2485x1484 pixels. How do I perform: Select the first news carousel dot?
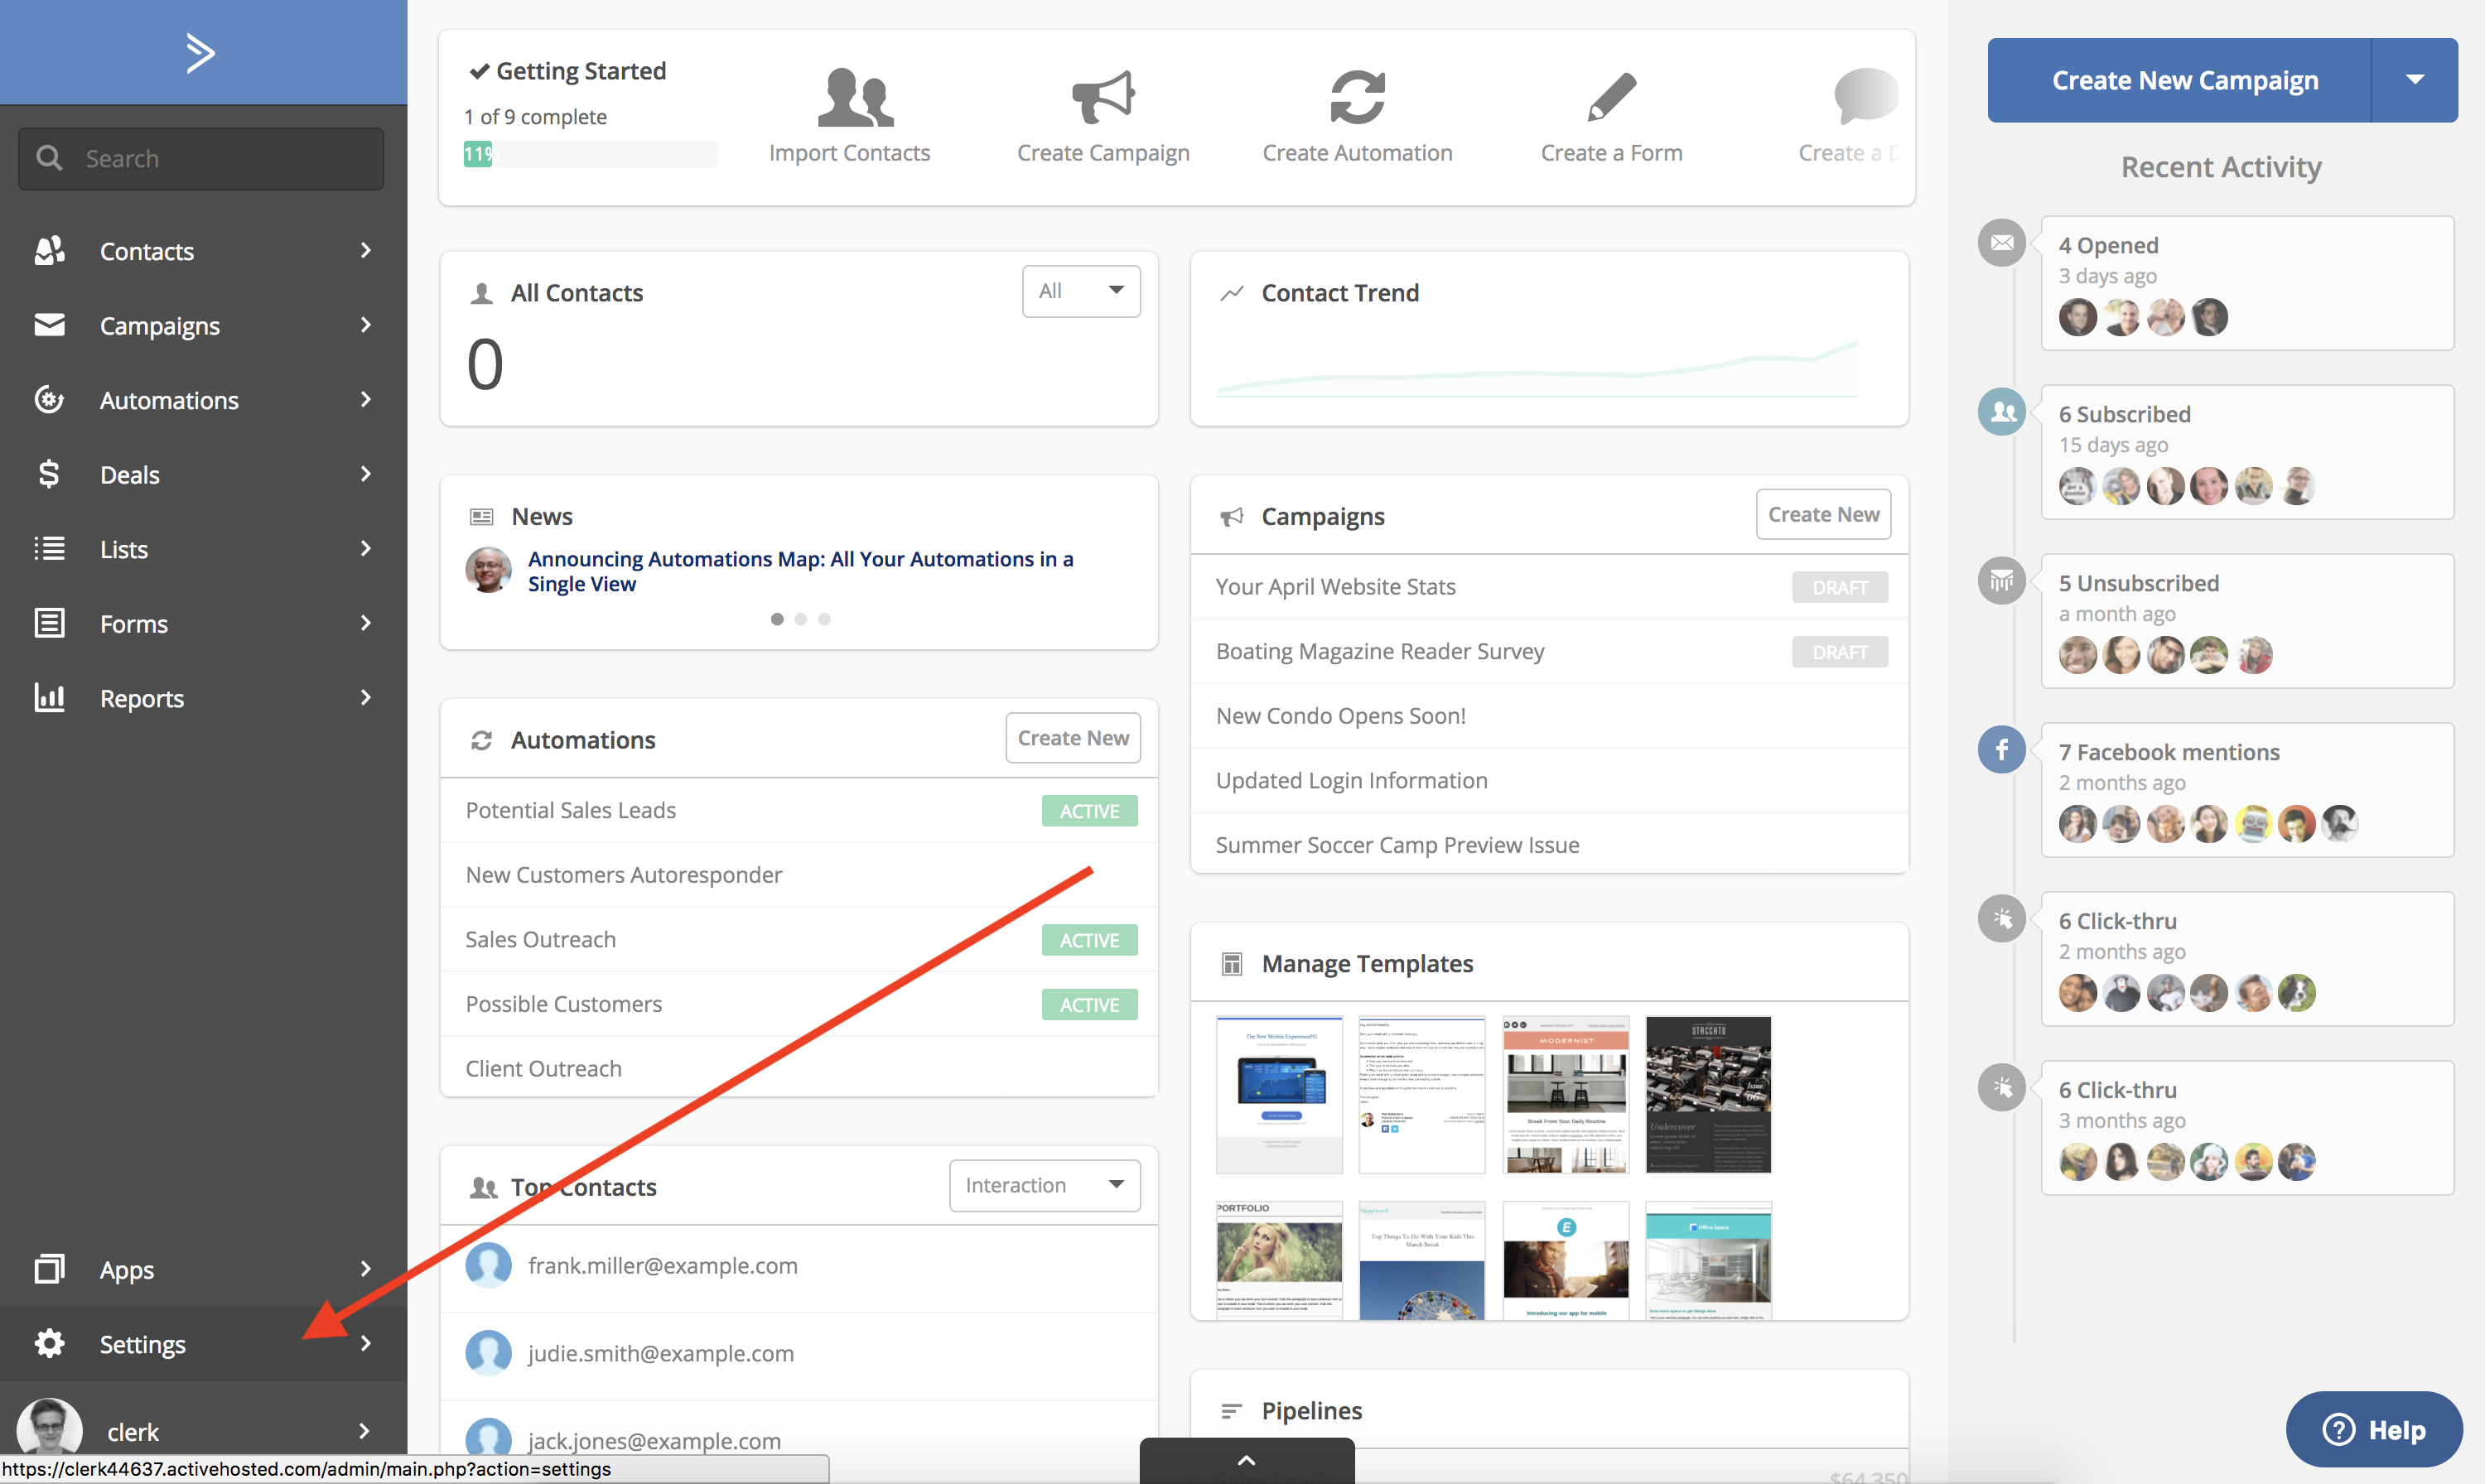(777, 619)
